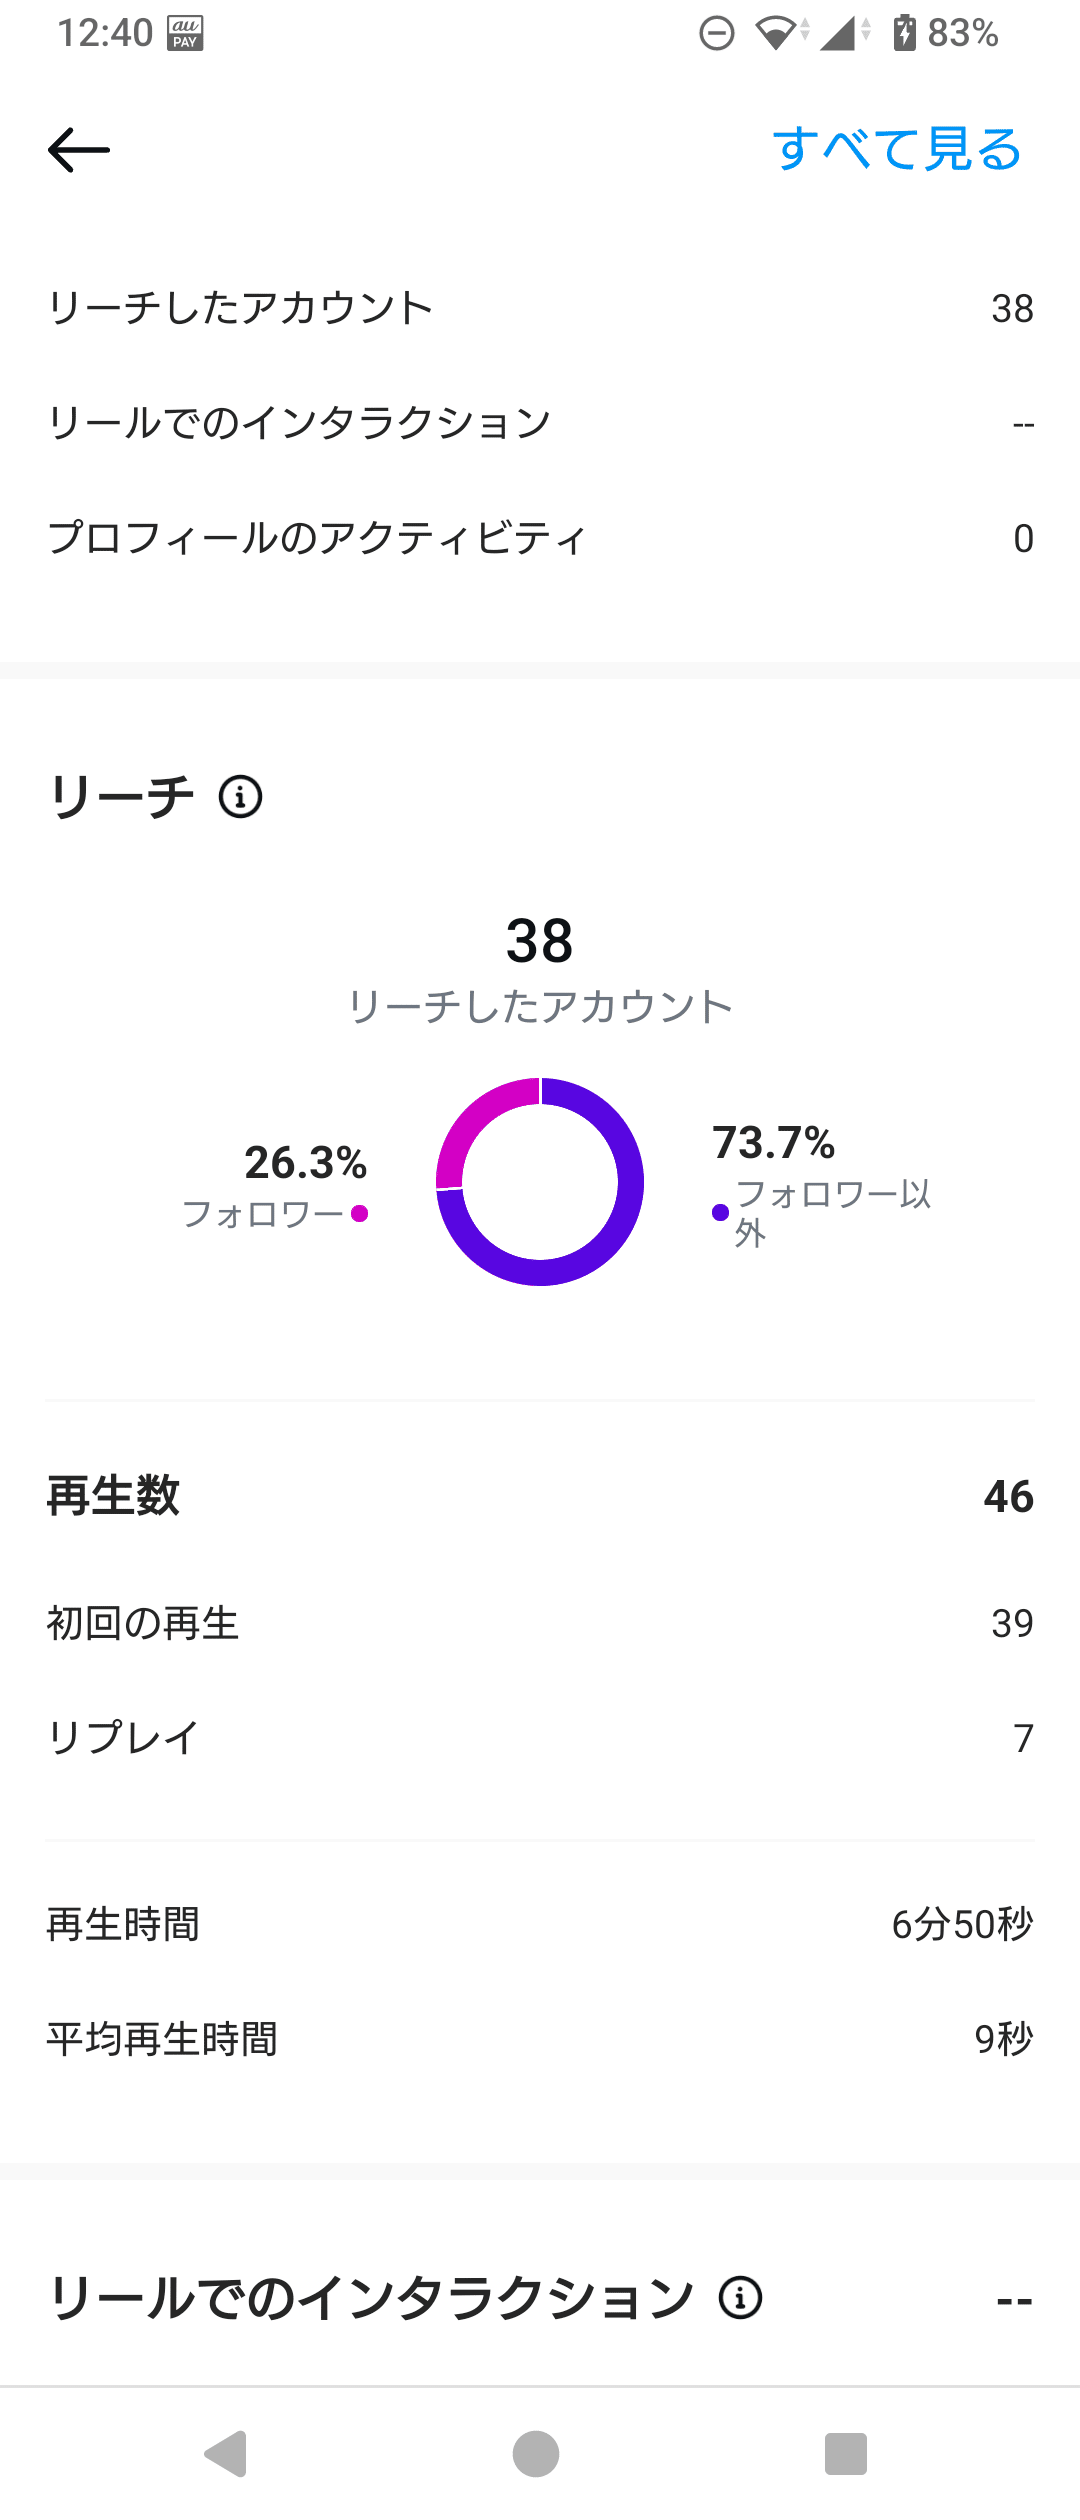Tap the battery icon in status bar
The image size is (1080, 2520).
[x=904, y=33]
